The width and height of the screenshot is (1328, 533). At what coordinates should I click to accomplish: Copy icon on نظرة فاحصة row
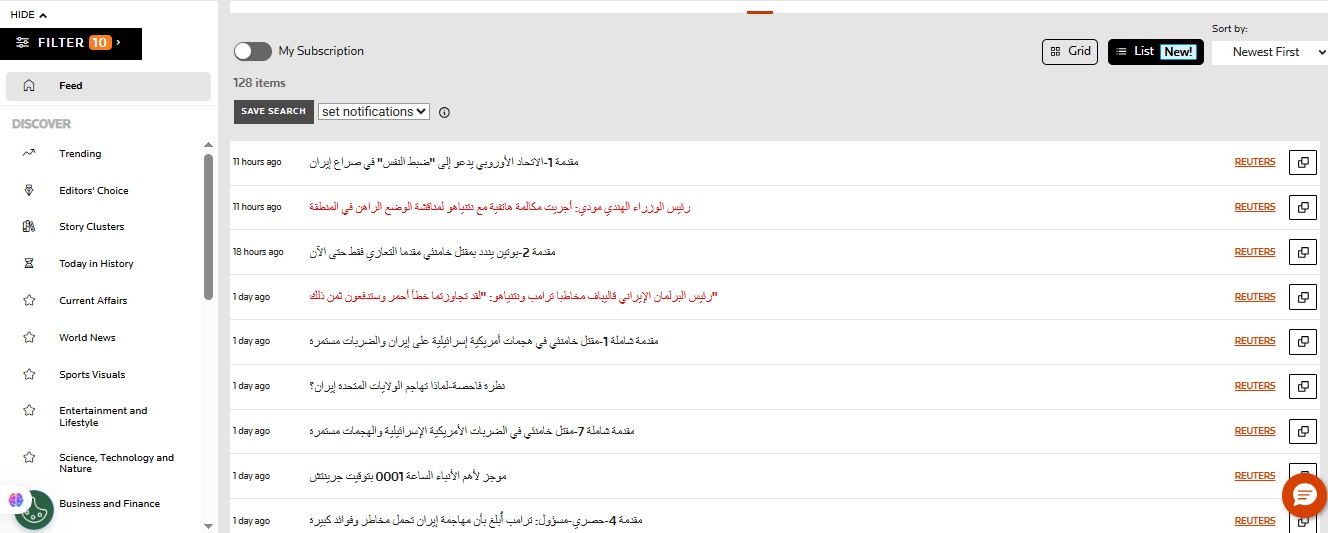(x=1303, y=386)
